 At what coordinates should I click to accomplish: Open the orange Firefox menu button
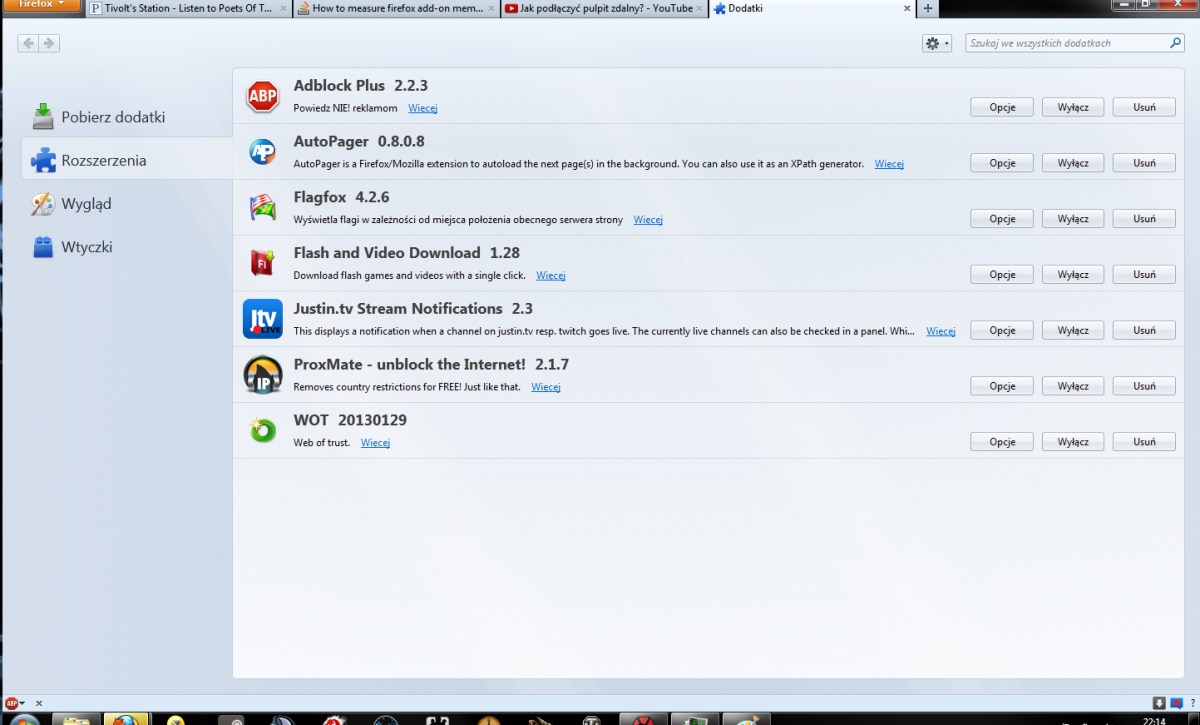[41, 5]
